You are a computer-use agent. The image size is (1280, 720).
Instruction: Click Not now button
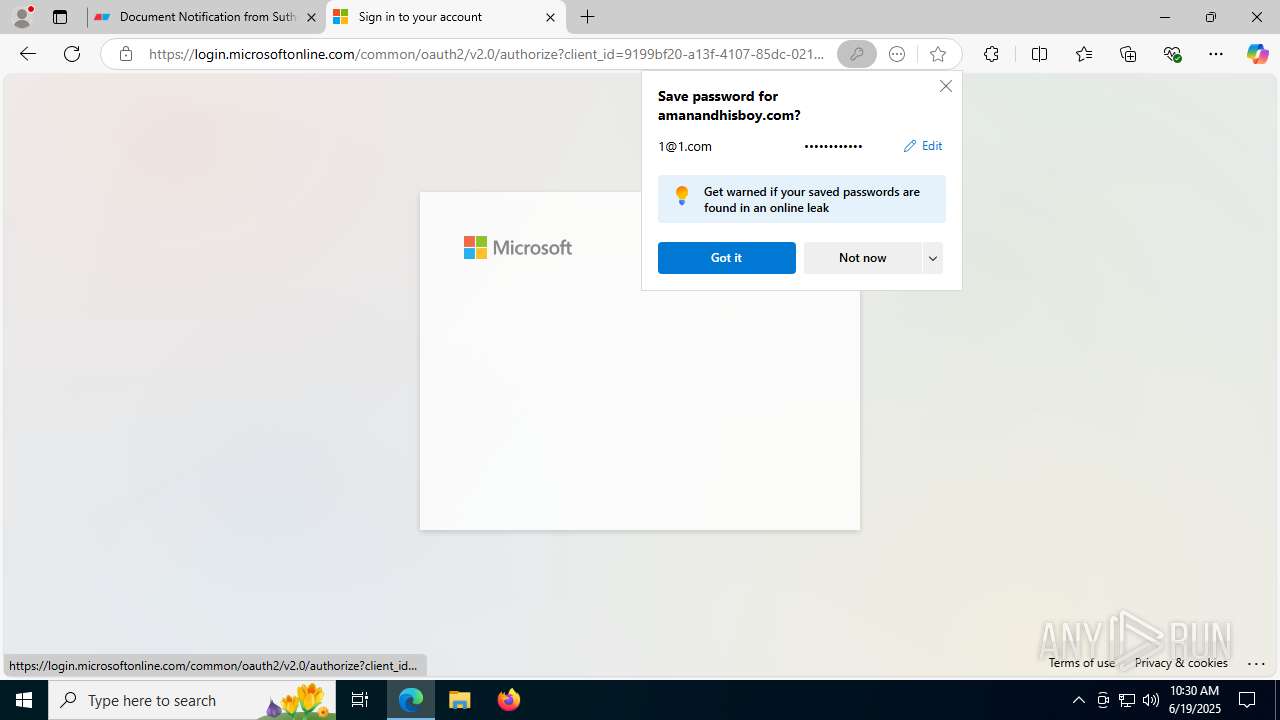[x=862, y=258]
